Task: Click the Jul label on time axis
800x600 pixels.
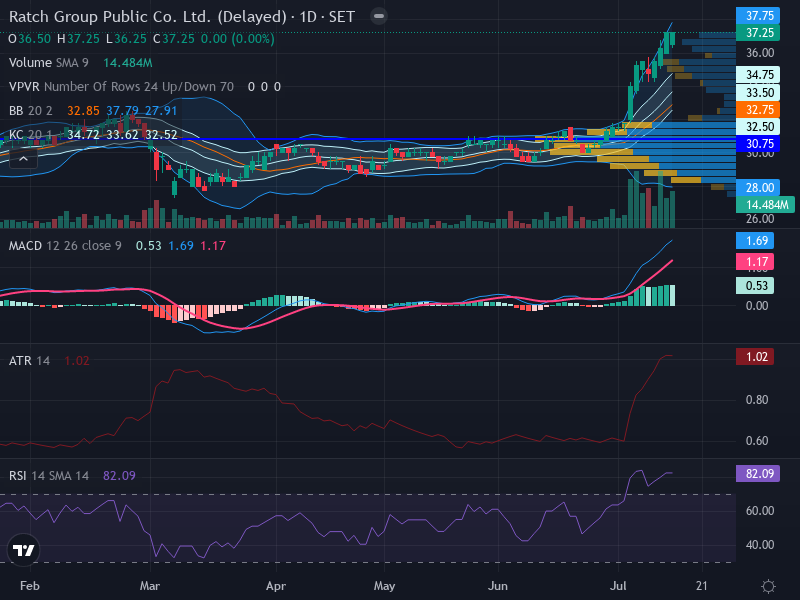Action: pos(618,586)
